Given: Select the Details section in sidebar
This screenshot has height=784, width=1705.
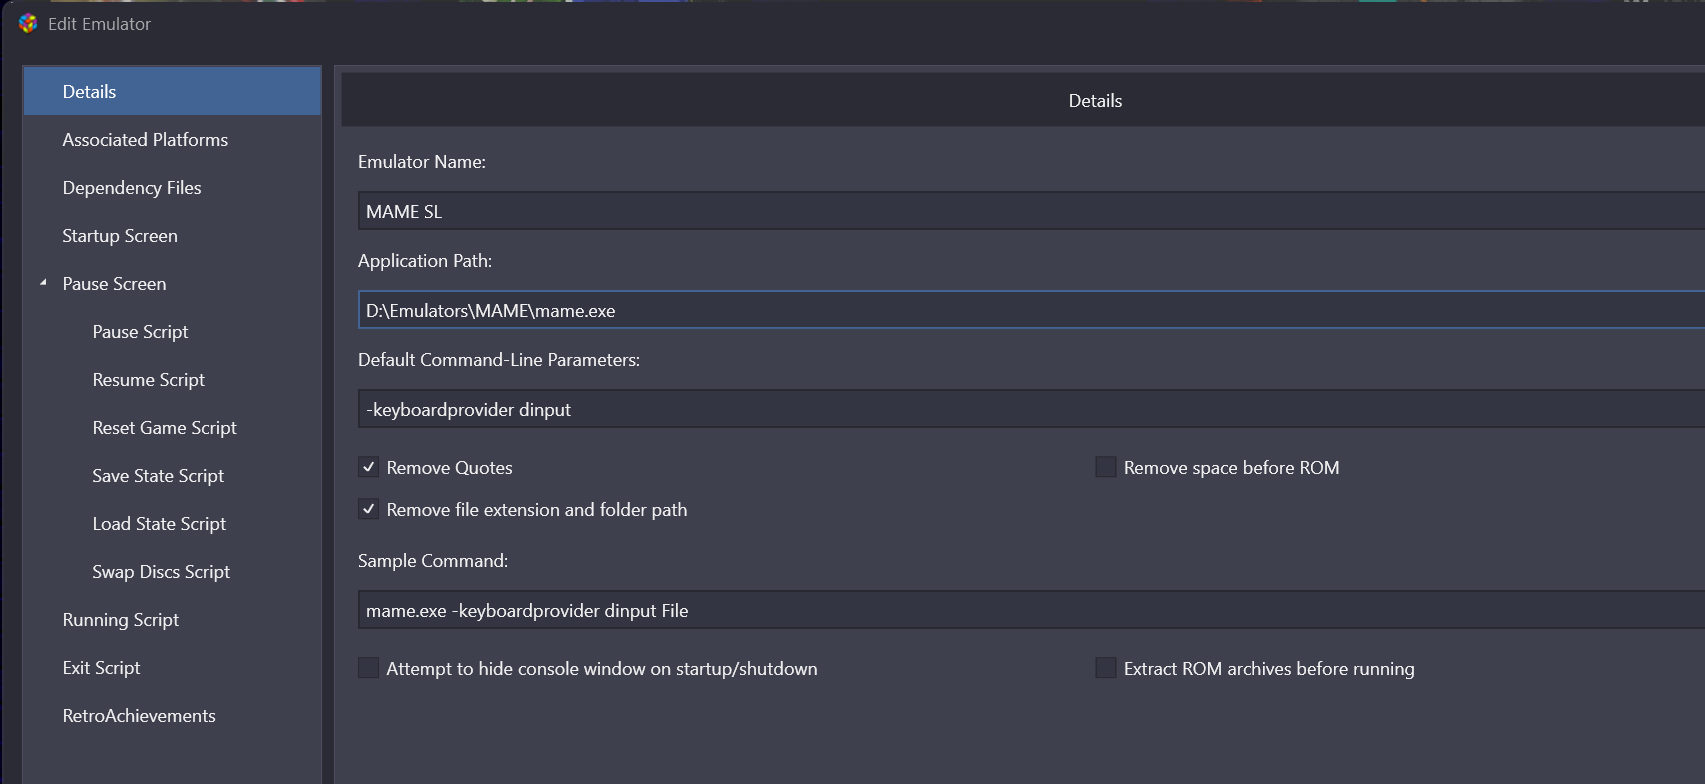Looking at the screenshot, I should [172, 92].
